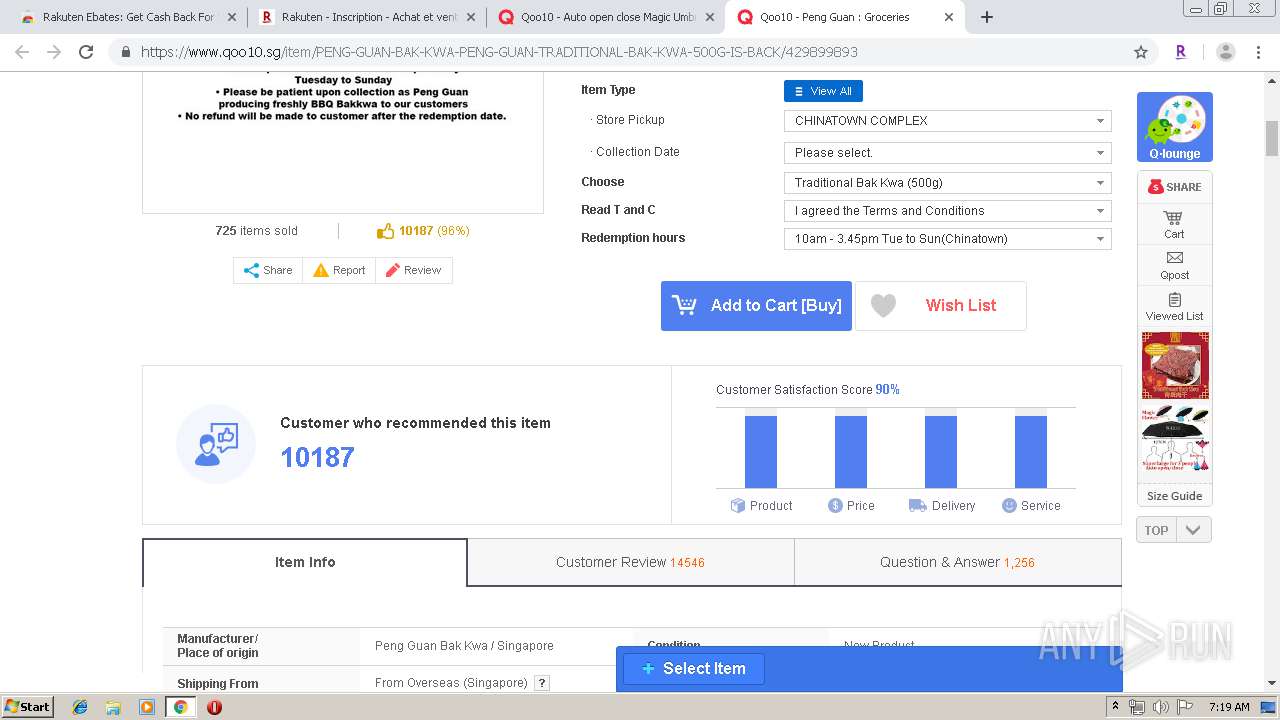Launch Internet Explorer from taskbar
Viewport: 1280px width, 720px height.
(80, 707)
